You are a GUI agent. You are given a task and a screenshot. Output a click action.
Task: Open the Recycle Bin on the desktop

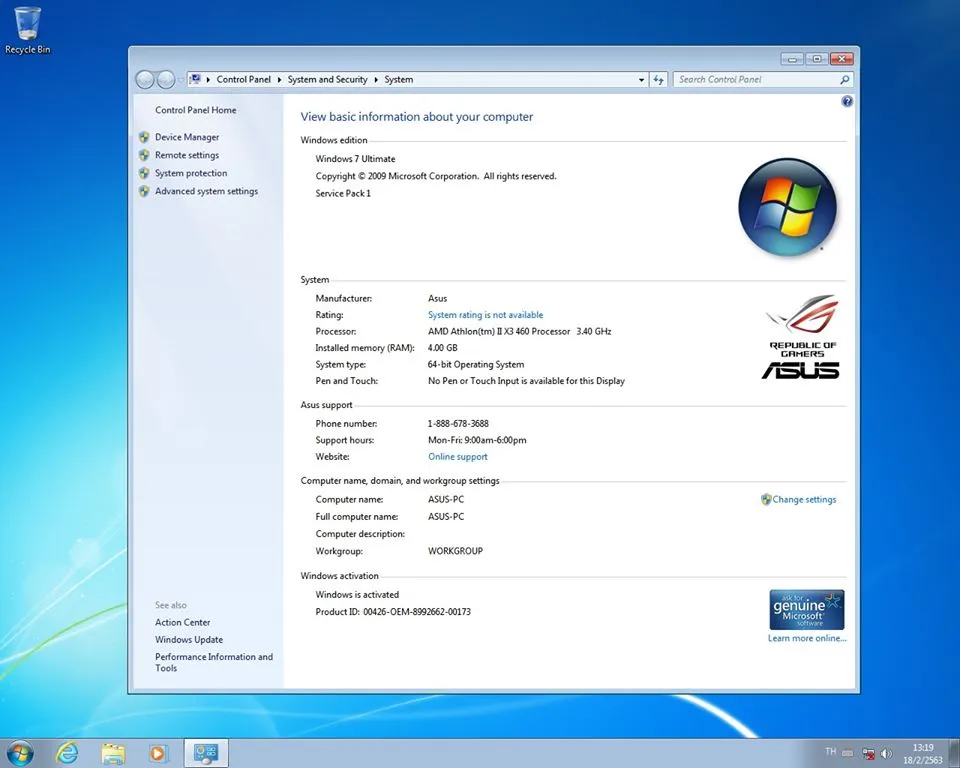tap(26, 22)
